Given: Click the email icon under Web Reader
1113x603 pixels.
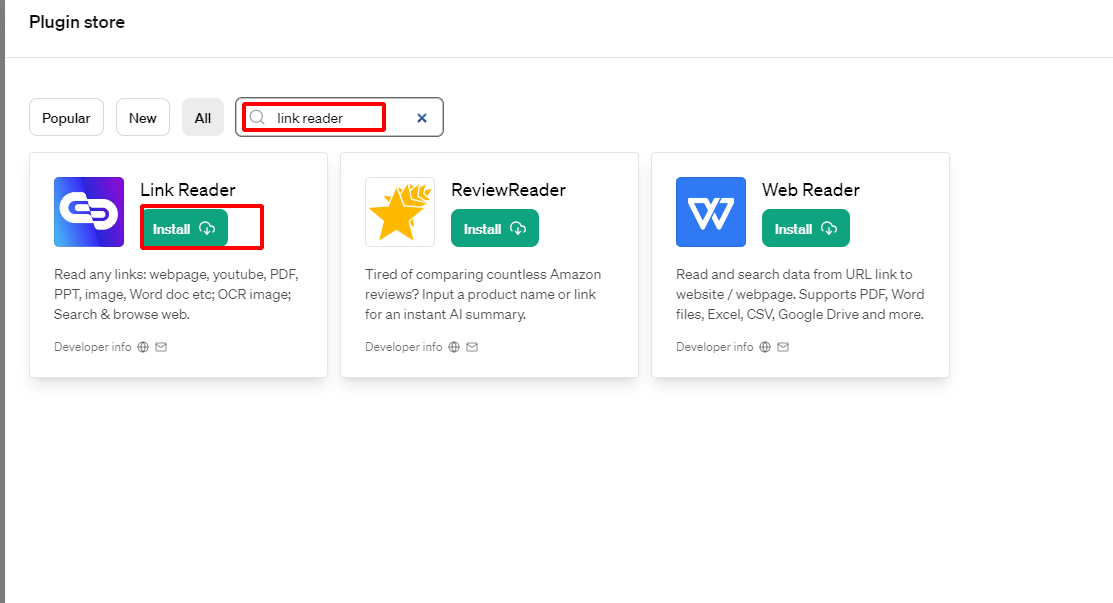Looking at the screenshot, I should coord(783,346).
